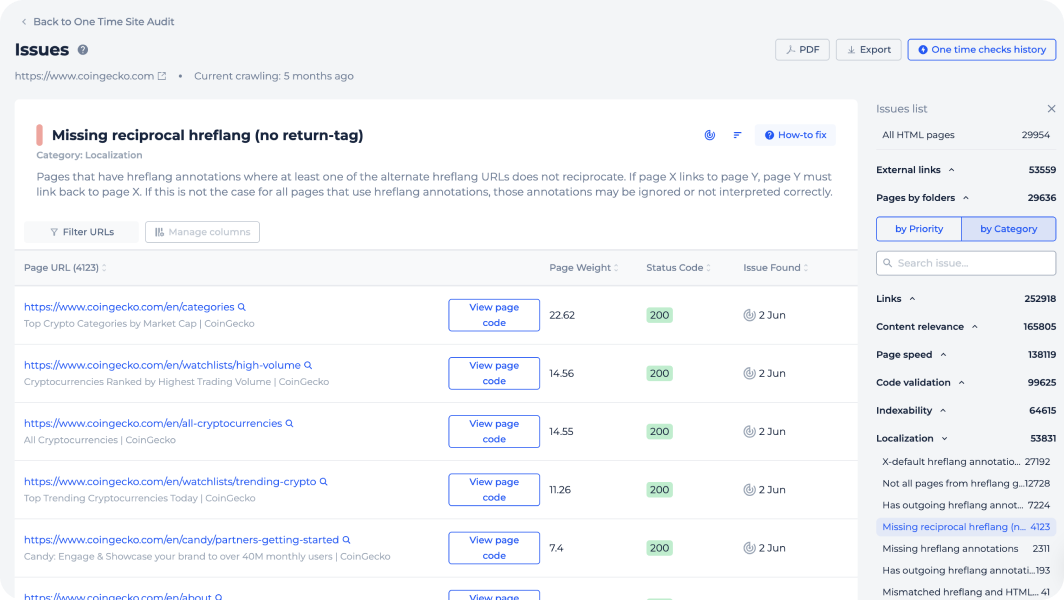View page code for all-cryptocurrencies

tap(494, 432)
